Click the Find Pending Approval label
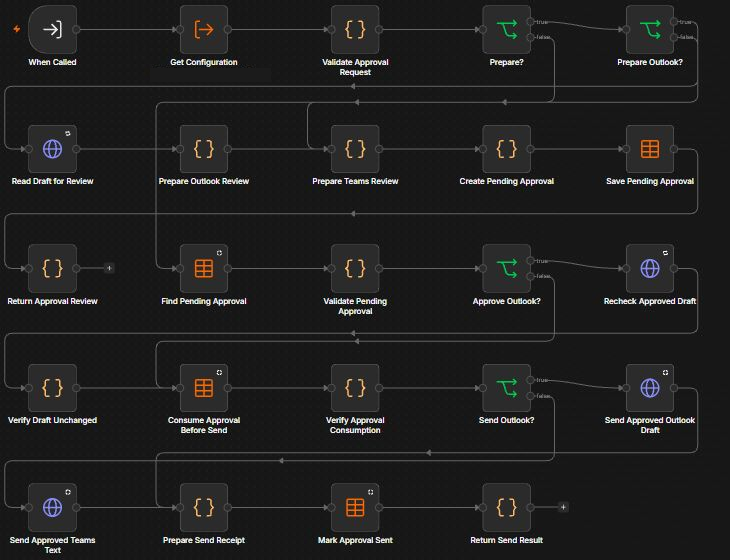Screen dimensions: 730x560 [x=204, y=301]
